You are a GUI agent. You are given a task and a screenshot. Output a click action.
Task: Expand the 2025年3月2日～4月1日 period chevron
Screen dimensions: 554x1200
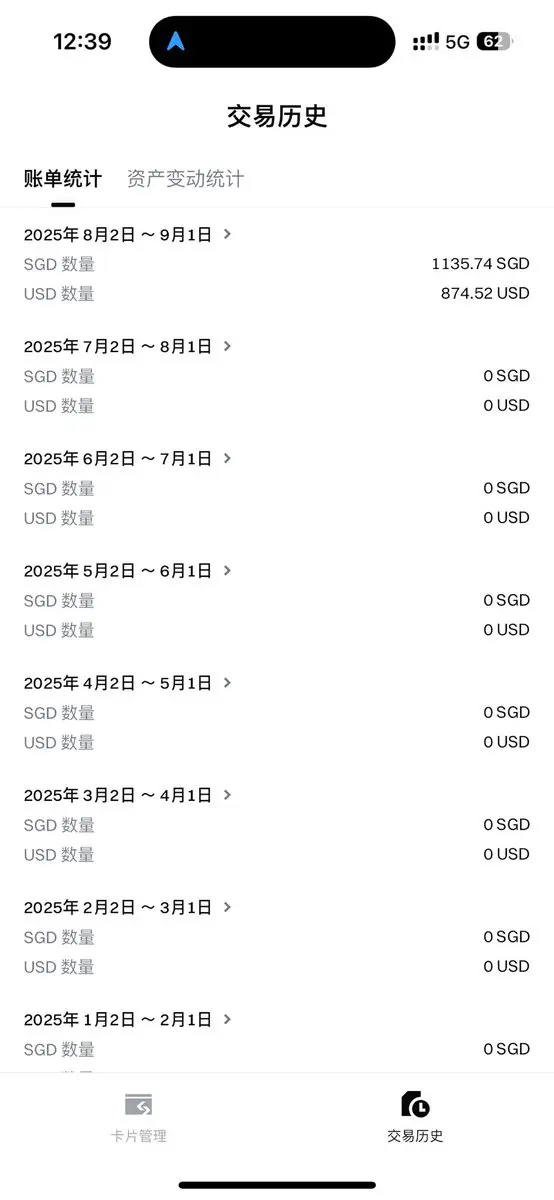(228, 794)
